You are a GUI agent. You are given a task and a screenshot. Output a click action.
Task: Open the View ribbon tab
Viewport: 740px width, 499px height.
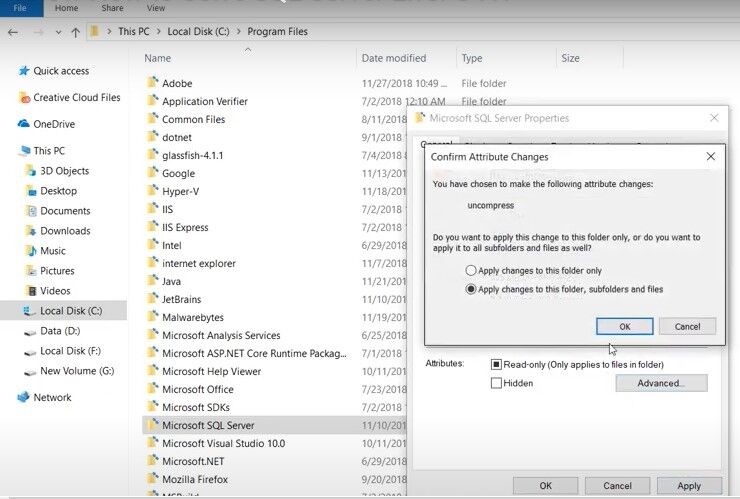(x=156, y=8)
